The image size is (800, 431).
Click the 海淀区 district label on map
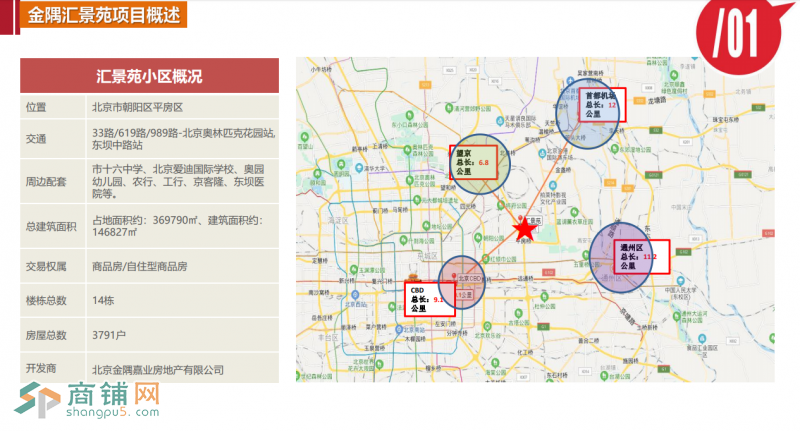338,220
